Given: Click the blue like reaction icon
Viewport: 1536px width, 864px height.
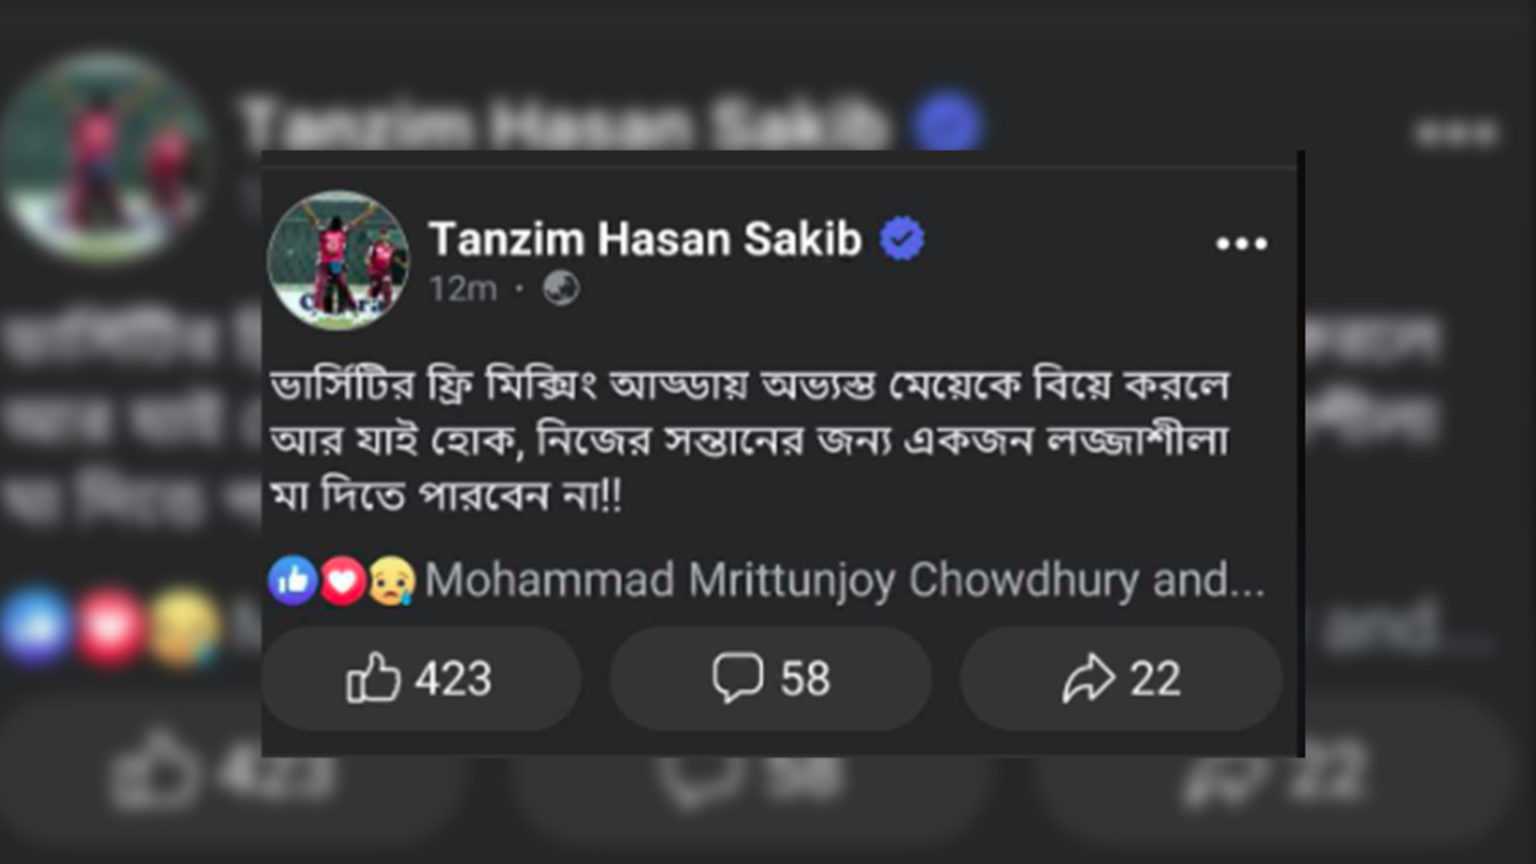Looking at the screenshot, I should [x=293, y=580].
